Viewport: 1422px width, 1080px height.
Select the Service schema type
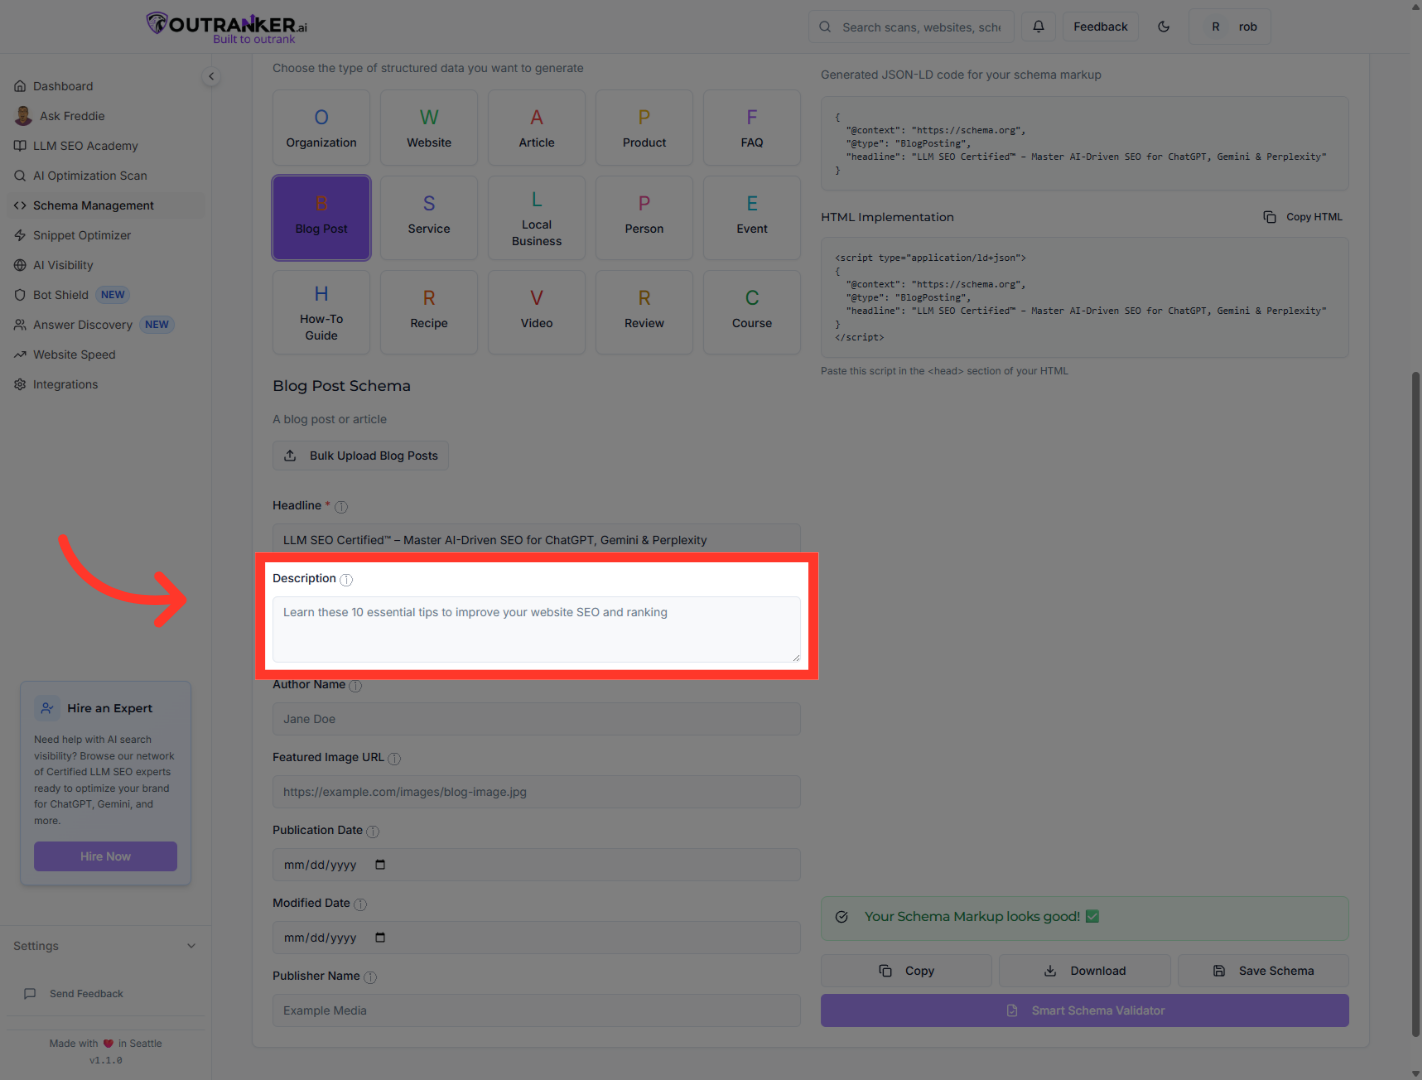[429, 218]
